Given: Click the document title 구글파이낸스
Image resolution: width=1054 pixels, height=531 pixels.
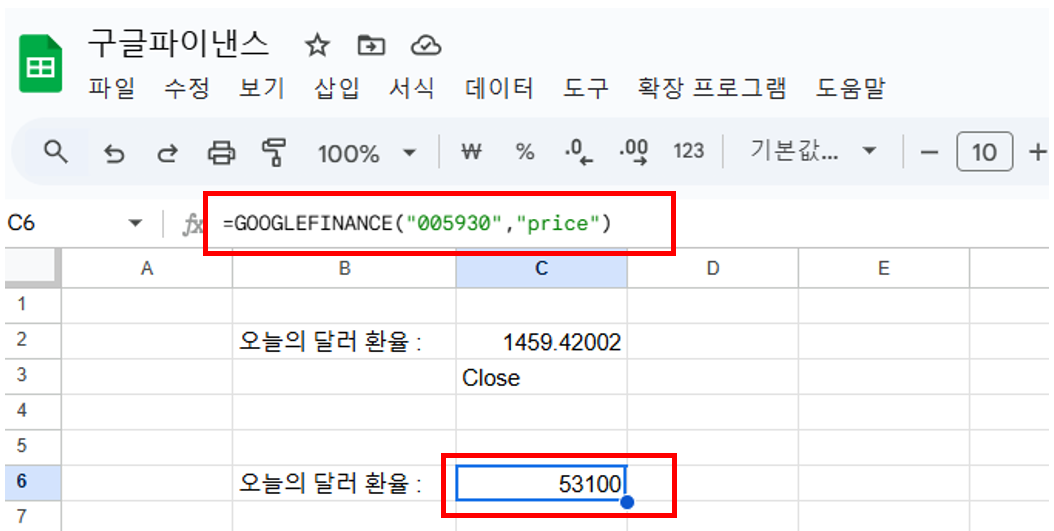Looking at the screenshot, I should tap(179, 44).
